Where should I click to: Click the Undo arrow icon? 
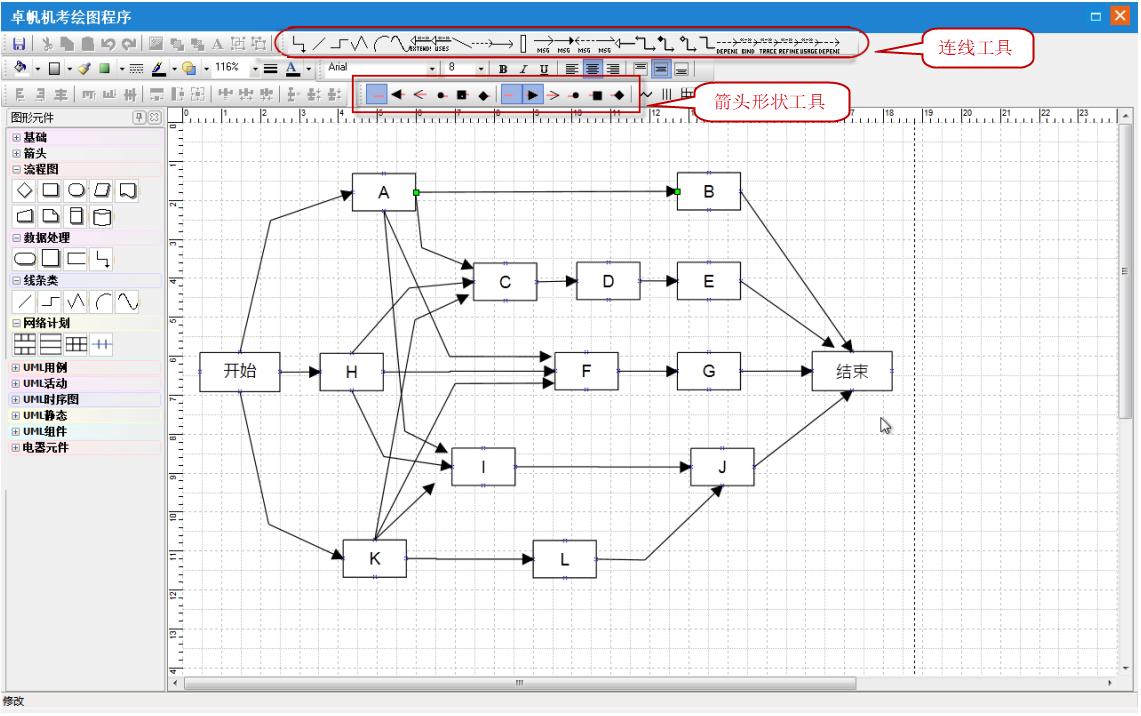(x=108, y=44)
